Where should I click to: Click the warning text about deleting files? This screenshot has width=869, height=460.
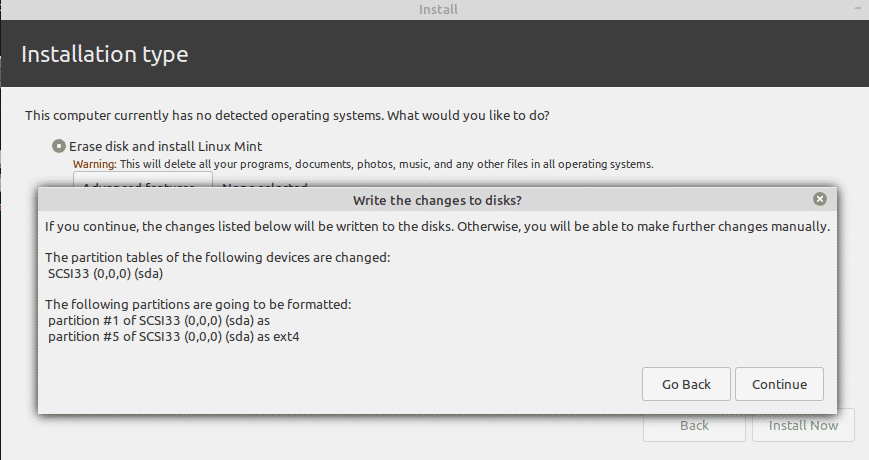pos(362,163)
